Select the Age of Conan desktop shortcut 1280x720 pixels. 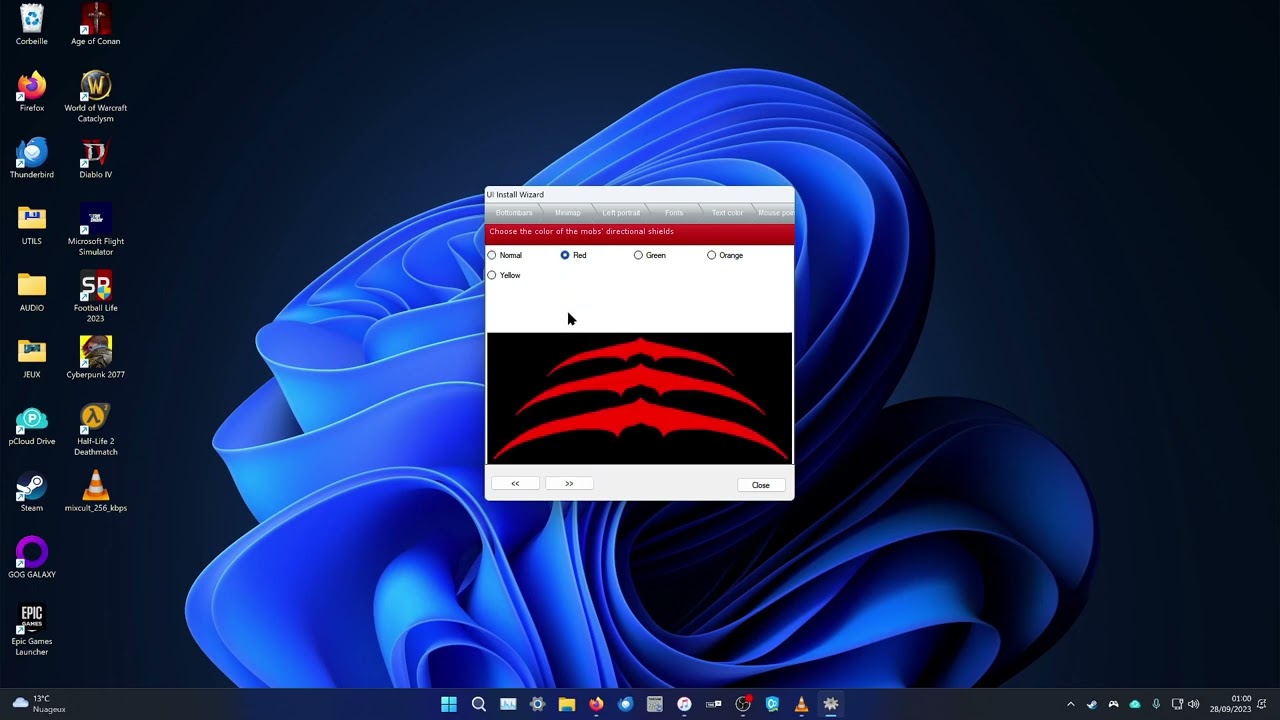tap(96, 26)
